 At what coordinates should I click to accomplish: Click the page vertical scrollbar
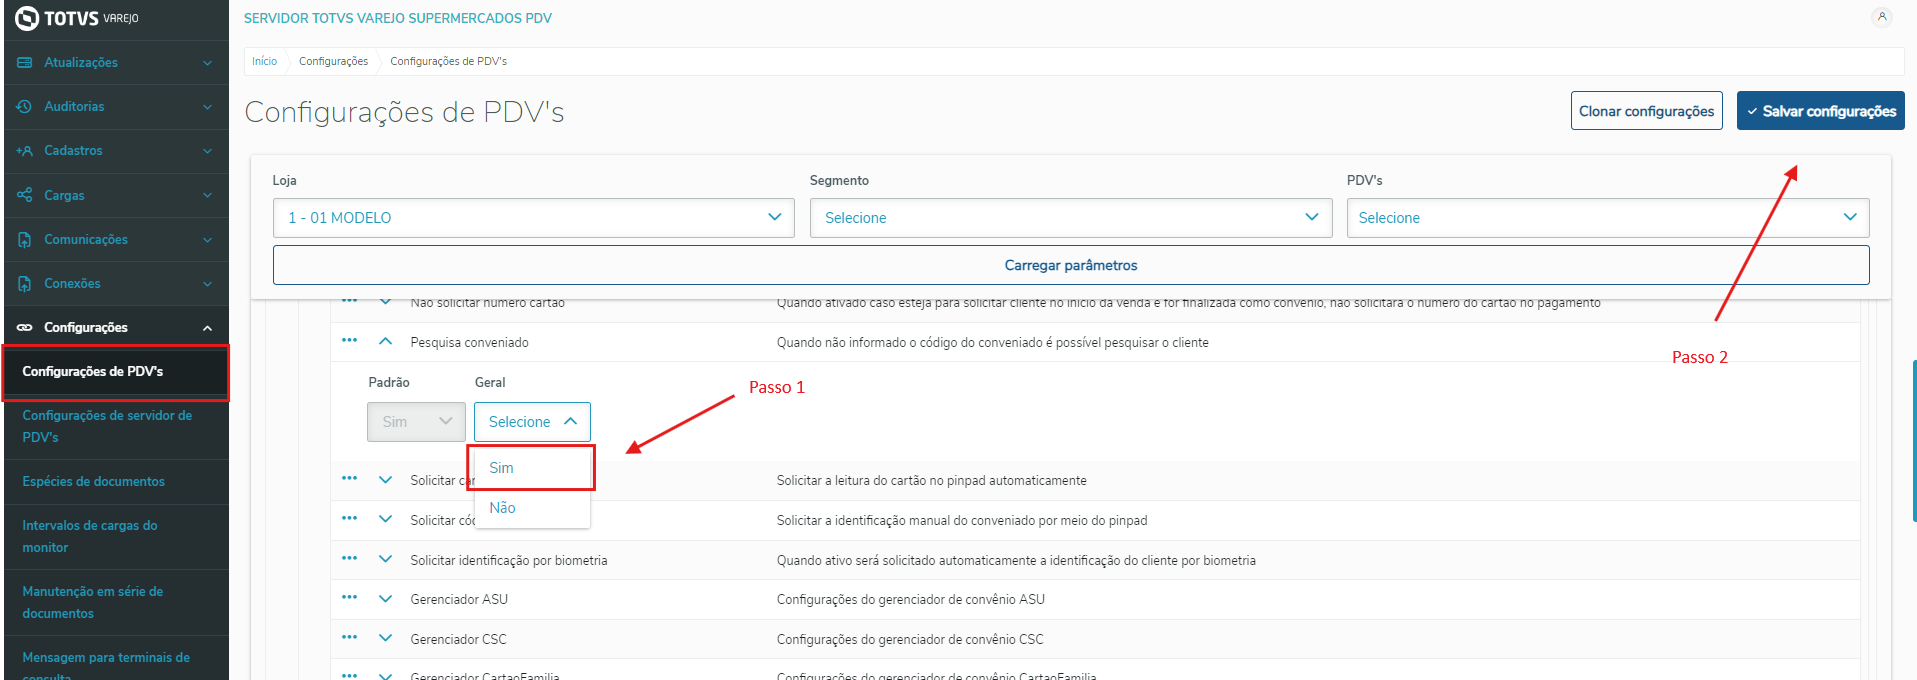[x=1913, y=440]
